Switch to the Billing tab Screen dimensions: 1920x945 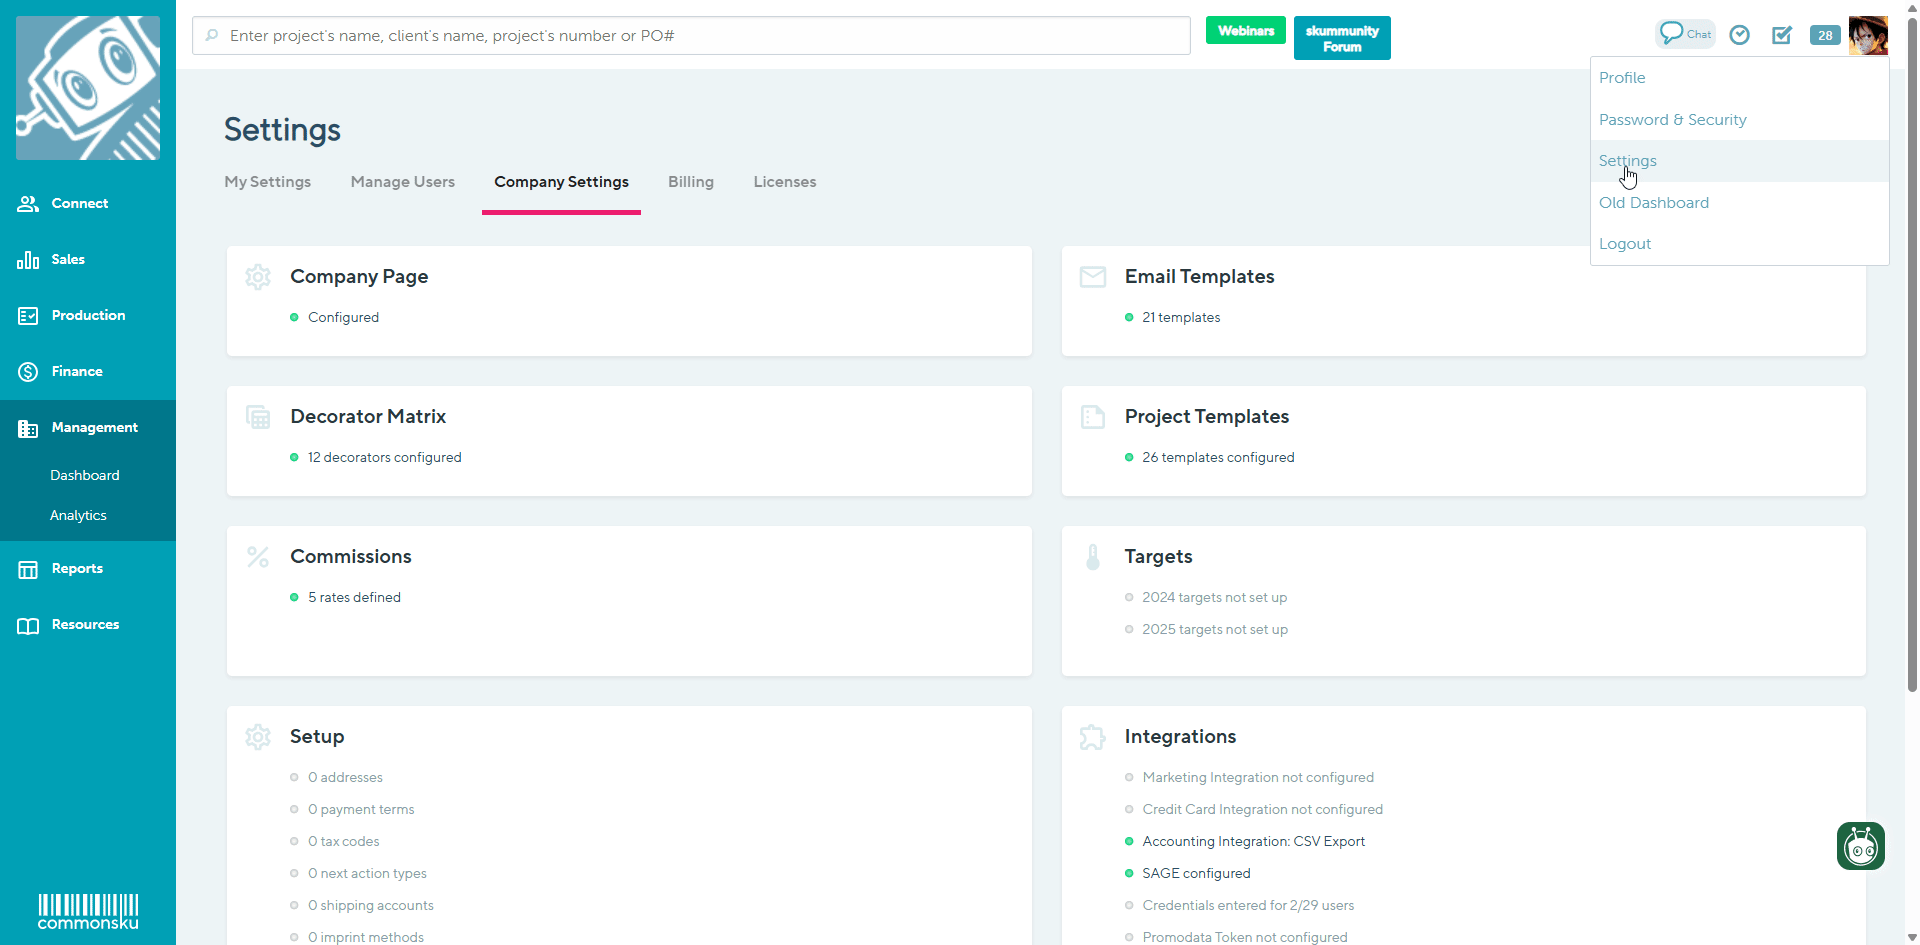pyautogui.click(x=690, y=182)
